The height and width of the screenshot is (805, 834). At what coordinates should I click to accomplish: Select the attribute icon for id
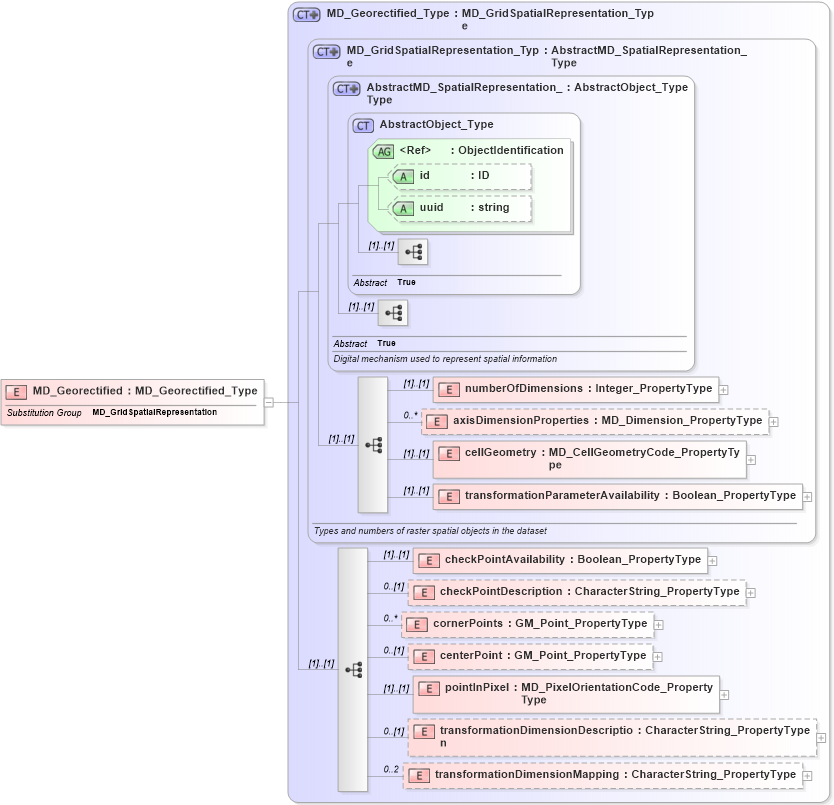tap(404, 176)
